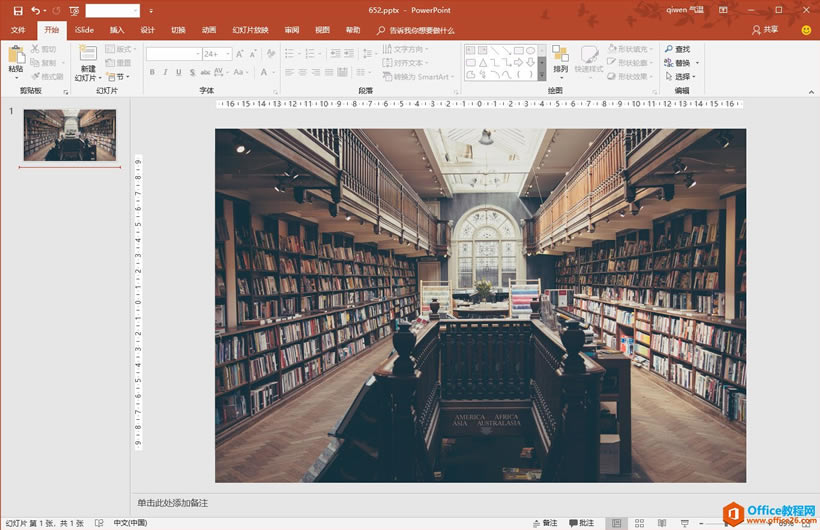
Task: Justify the text alignment
Action: 329,72
